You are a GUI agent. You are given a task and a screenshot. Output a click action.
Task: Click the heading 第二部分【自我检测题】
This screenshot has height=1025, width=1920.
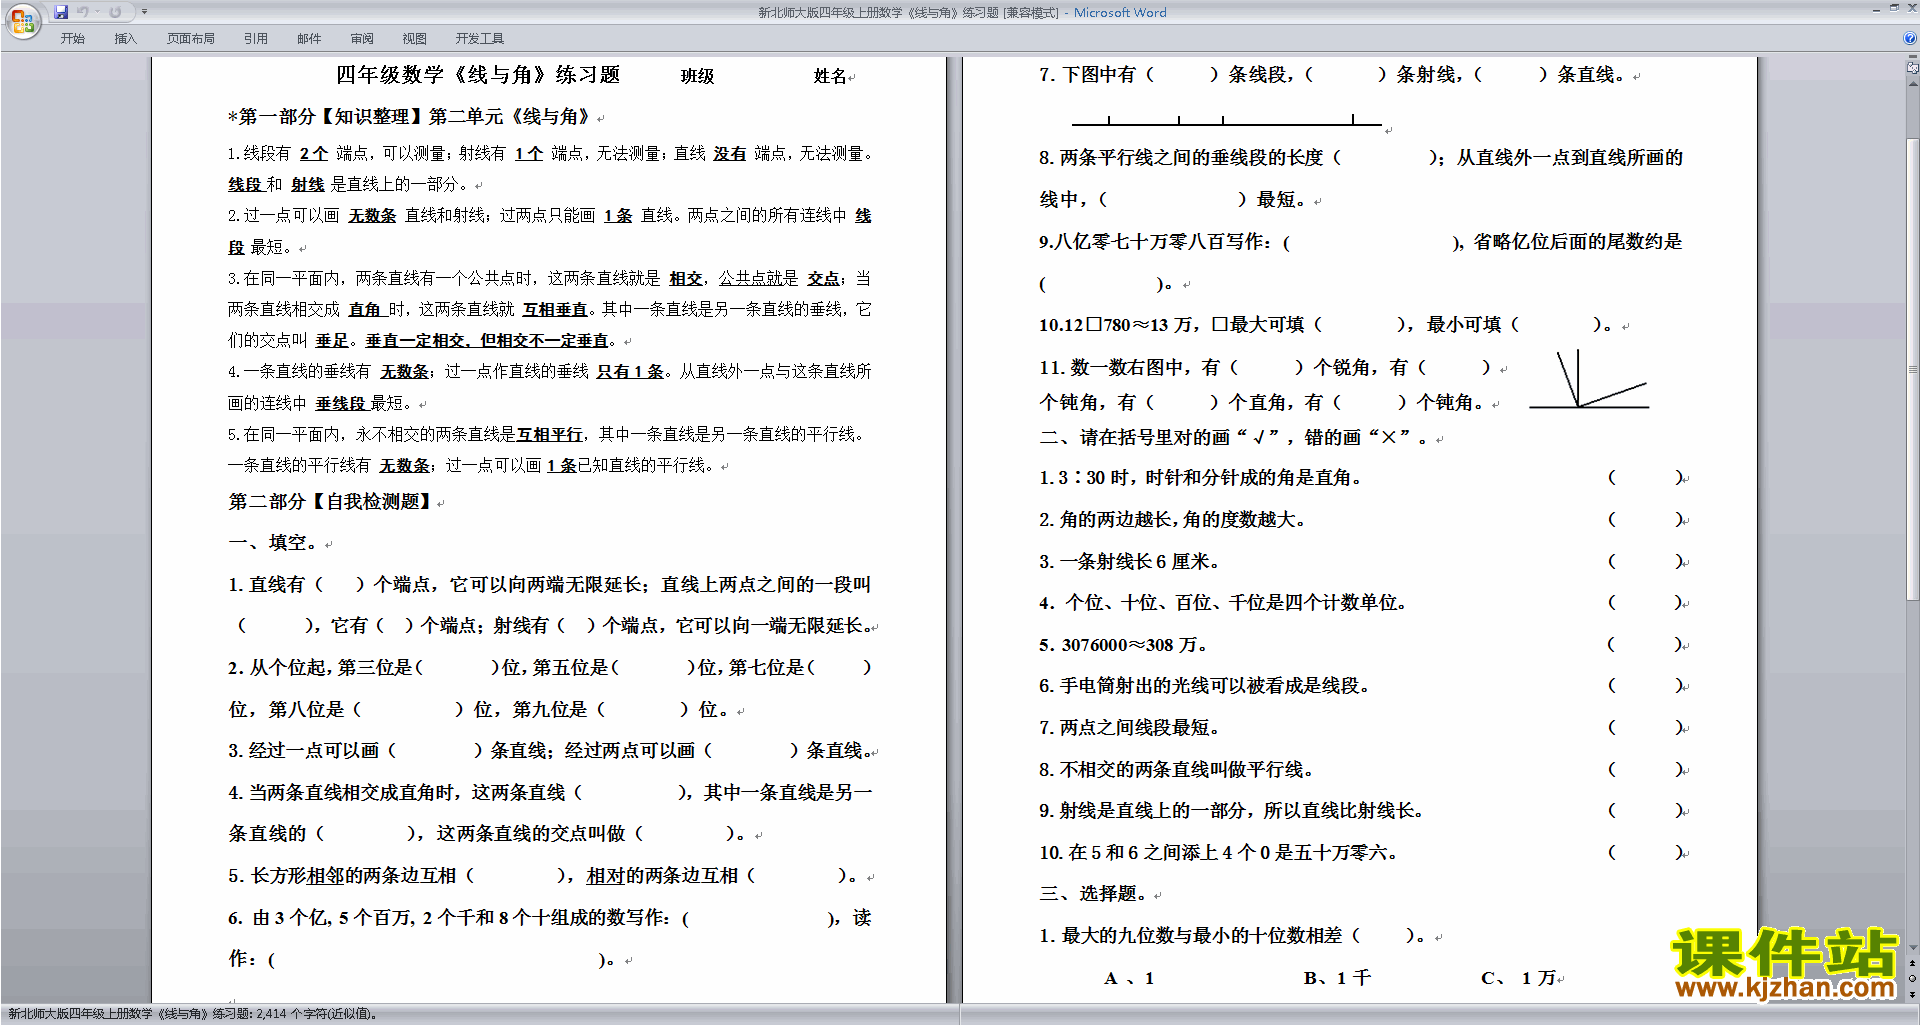[x=331, y=501]
